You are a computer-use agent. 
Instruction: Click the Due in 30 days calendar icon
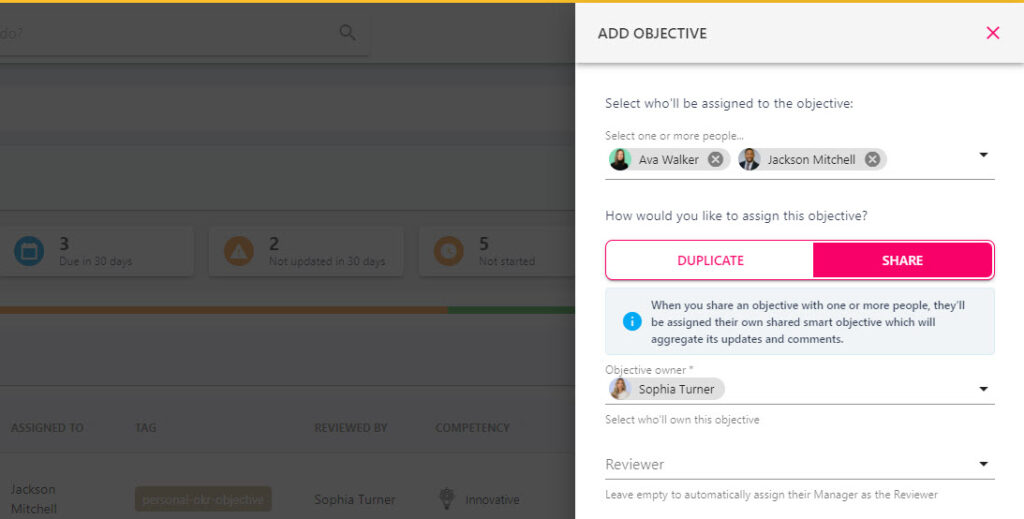29,251
